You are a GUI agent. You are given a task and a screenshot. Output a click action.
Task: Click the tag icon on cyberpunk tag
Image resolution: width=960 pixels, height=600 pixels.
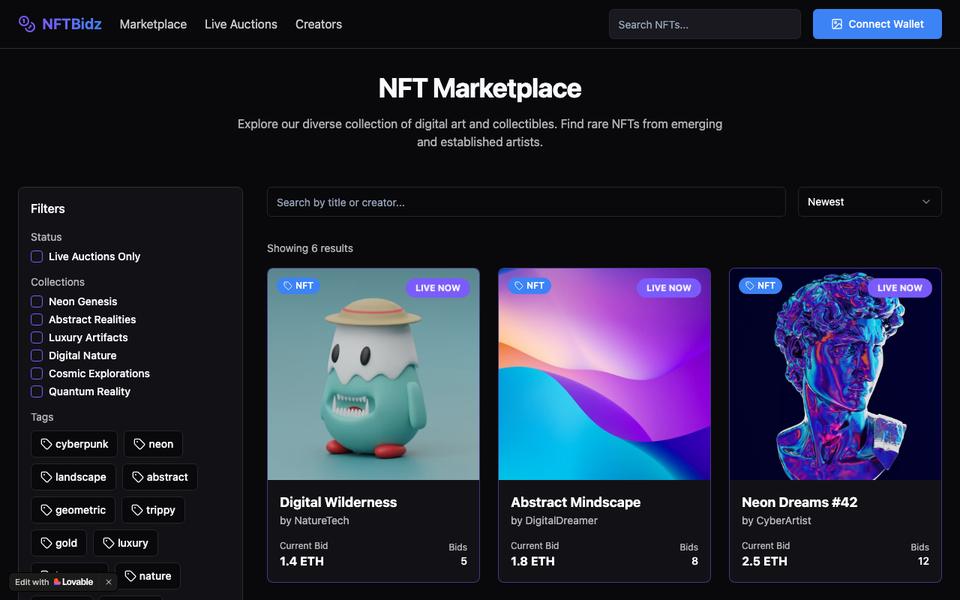click(46, 444)
